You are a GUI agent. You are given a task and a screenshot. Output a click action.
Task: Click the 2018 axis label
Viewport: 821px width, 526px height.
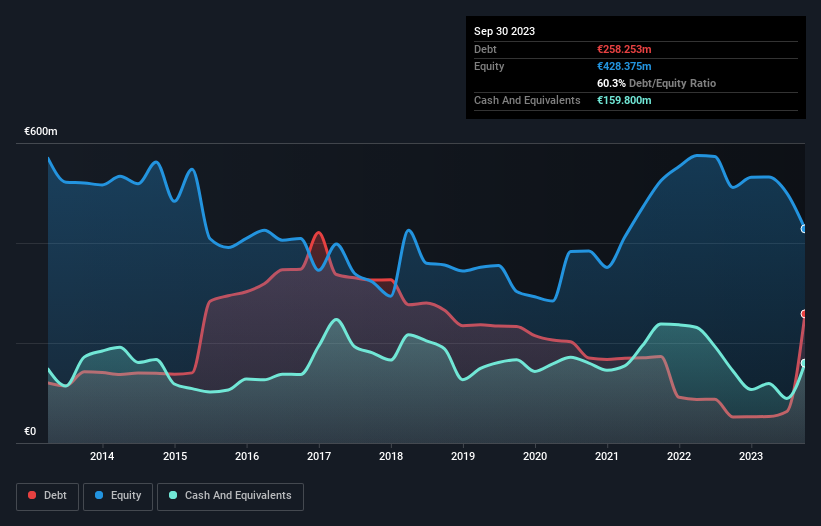coord(391,456)
